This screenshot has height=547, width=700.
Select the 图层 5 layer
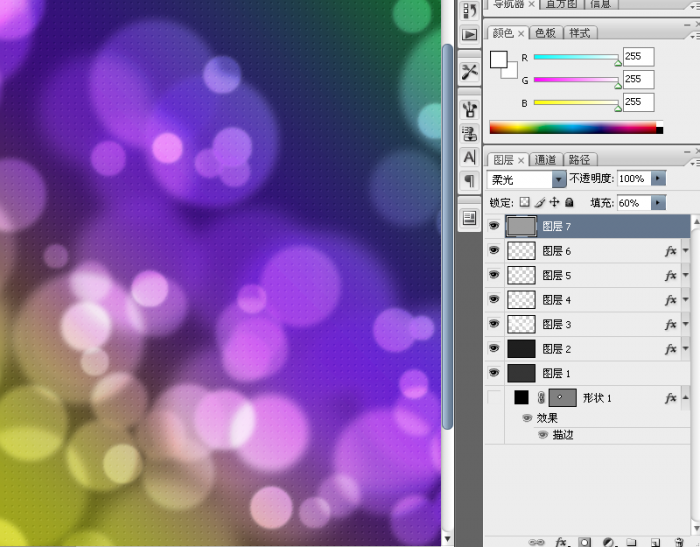[x=590, y=276]
